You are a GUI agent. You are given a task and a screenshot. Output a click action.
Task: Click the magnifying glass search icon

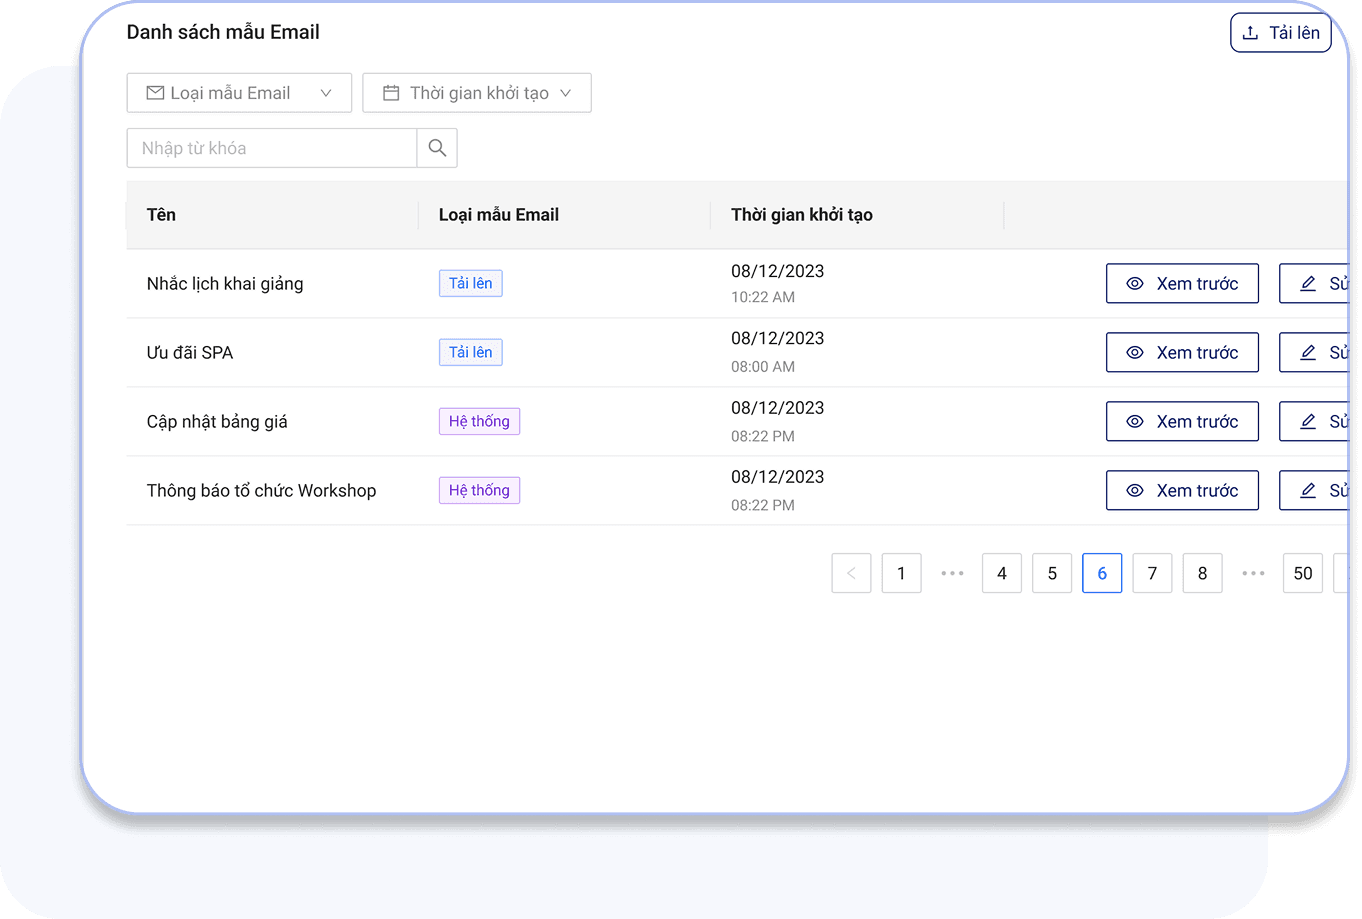coord(437,147)
